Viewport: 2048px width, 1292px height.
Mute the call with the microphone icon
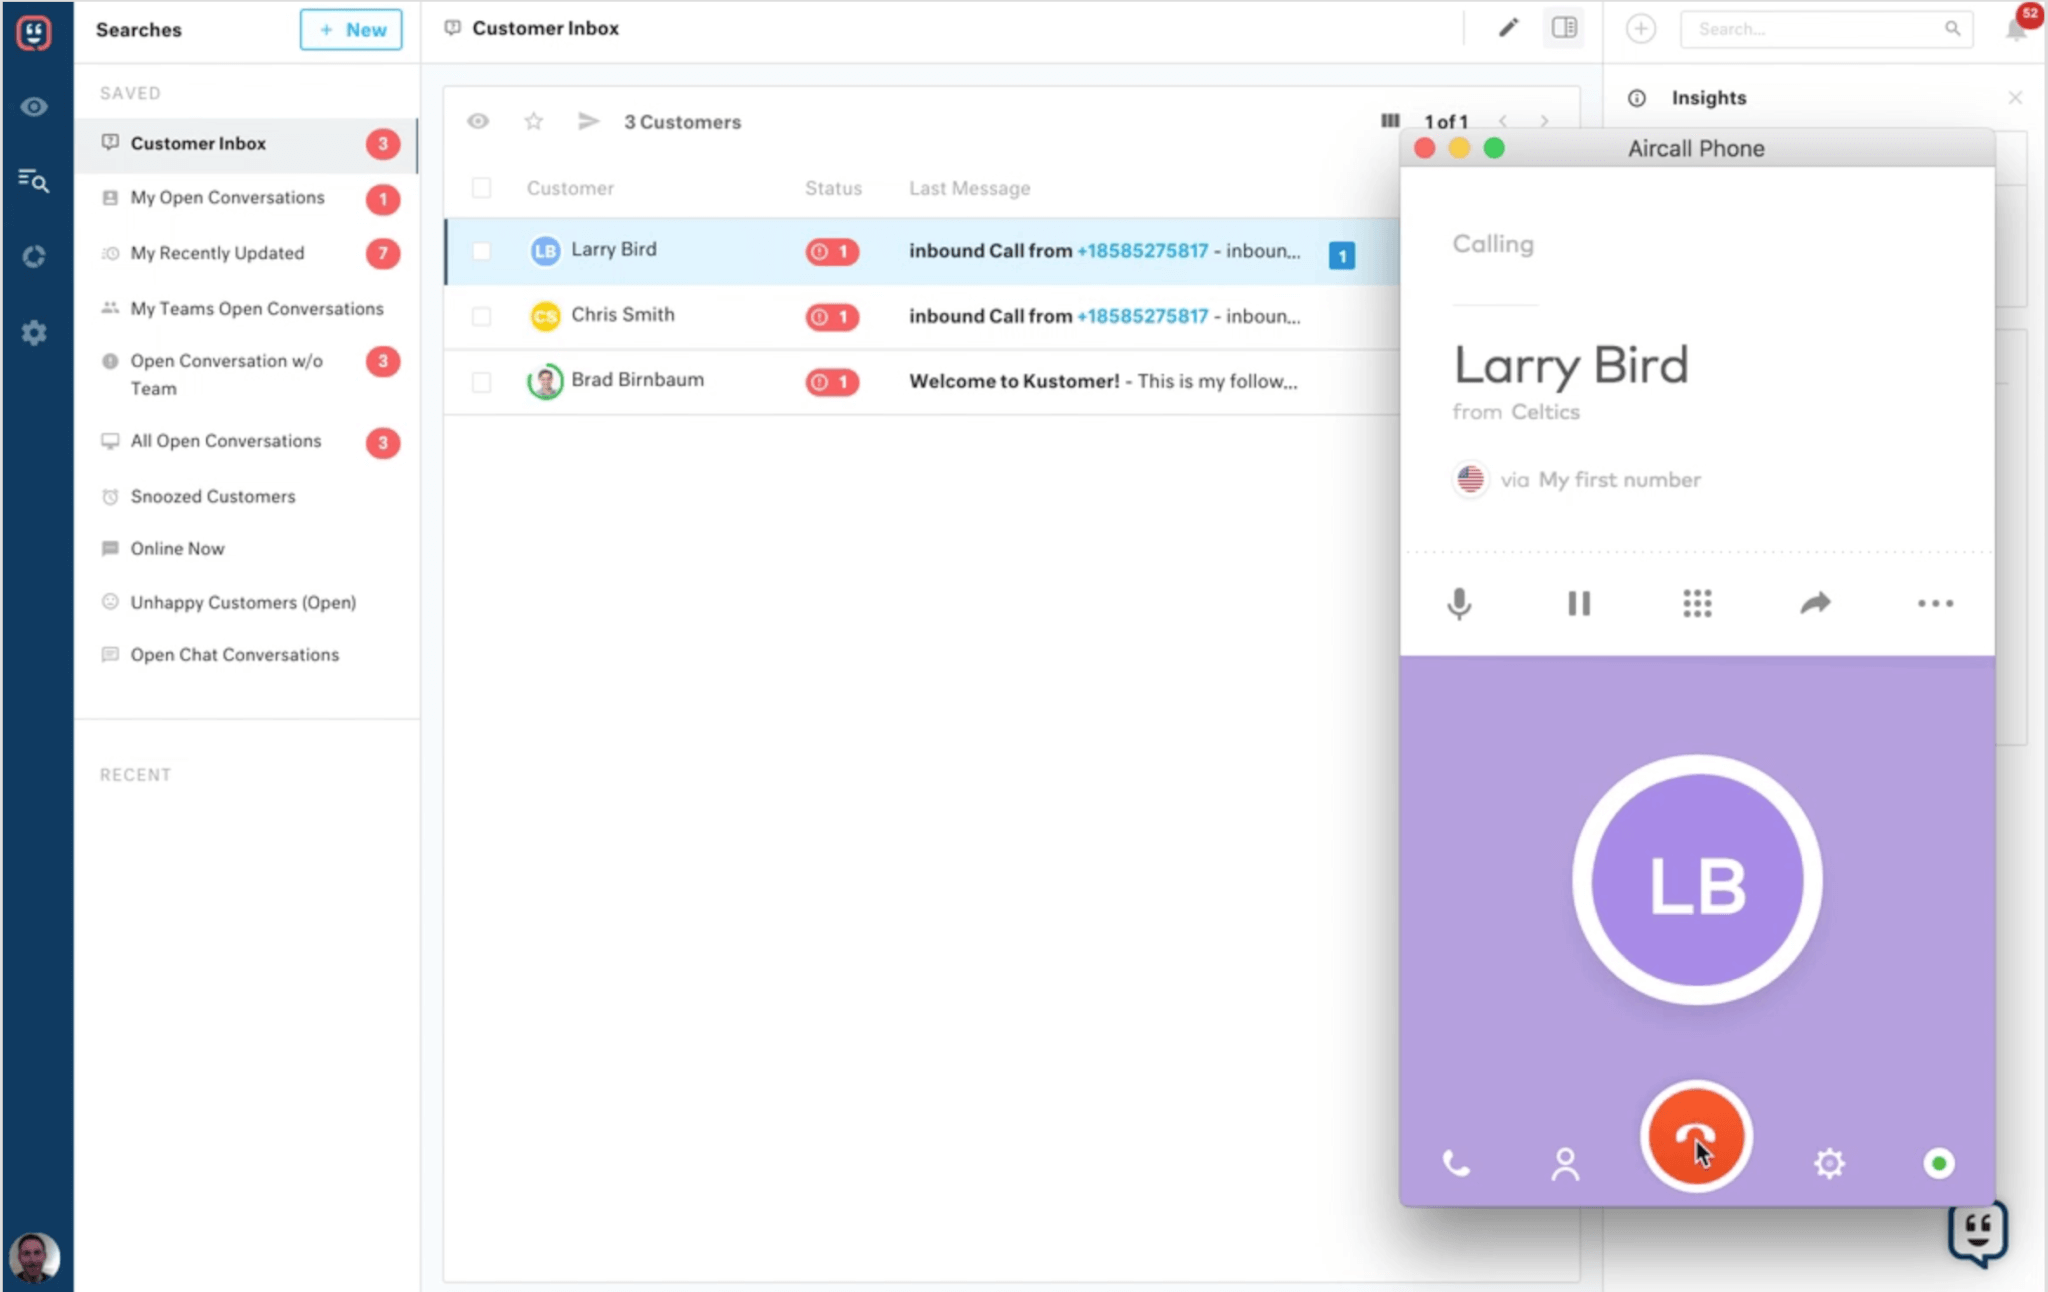[x=1459, y=604]
